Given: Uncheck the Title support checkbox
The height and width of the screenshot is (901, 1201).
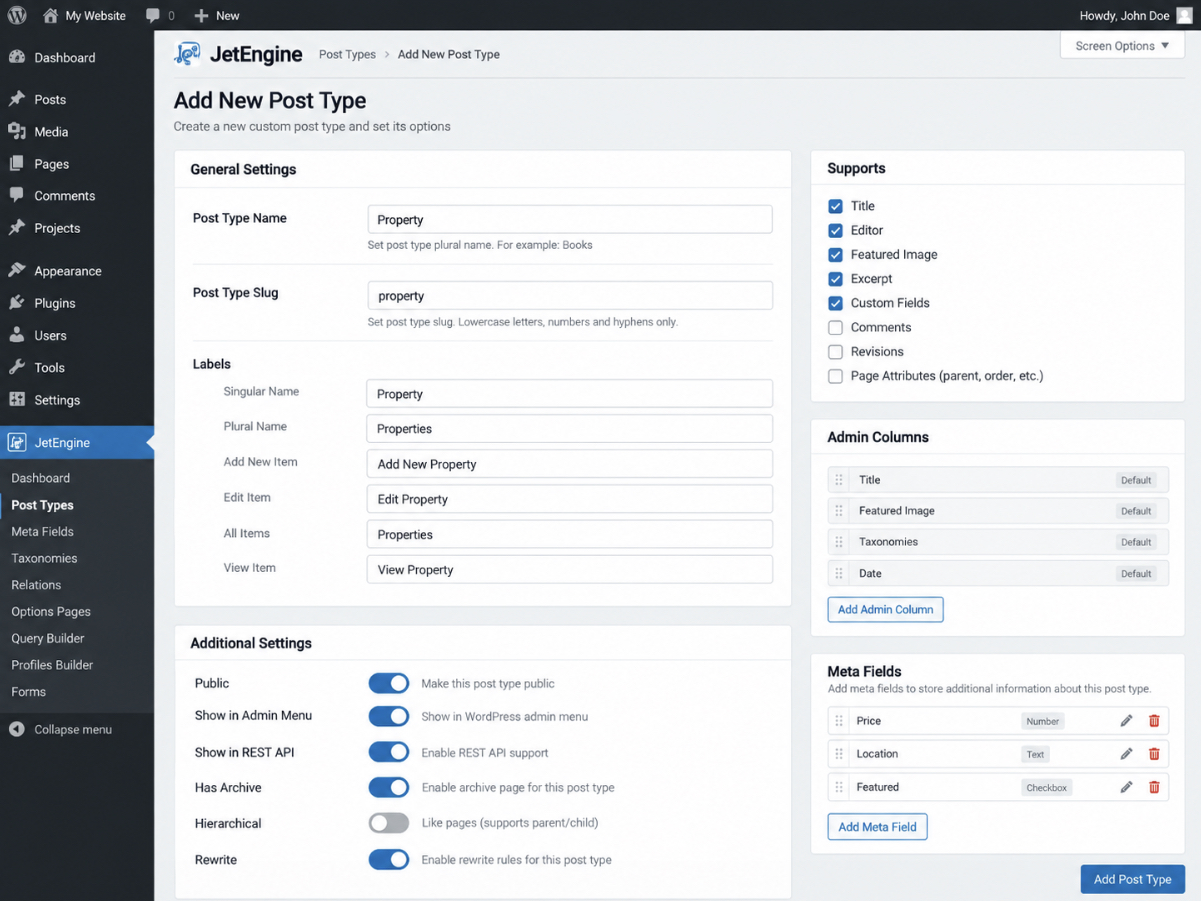Looking at the screenshot, I should pyautogui.click(x=835, y=206).
